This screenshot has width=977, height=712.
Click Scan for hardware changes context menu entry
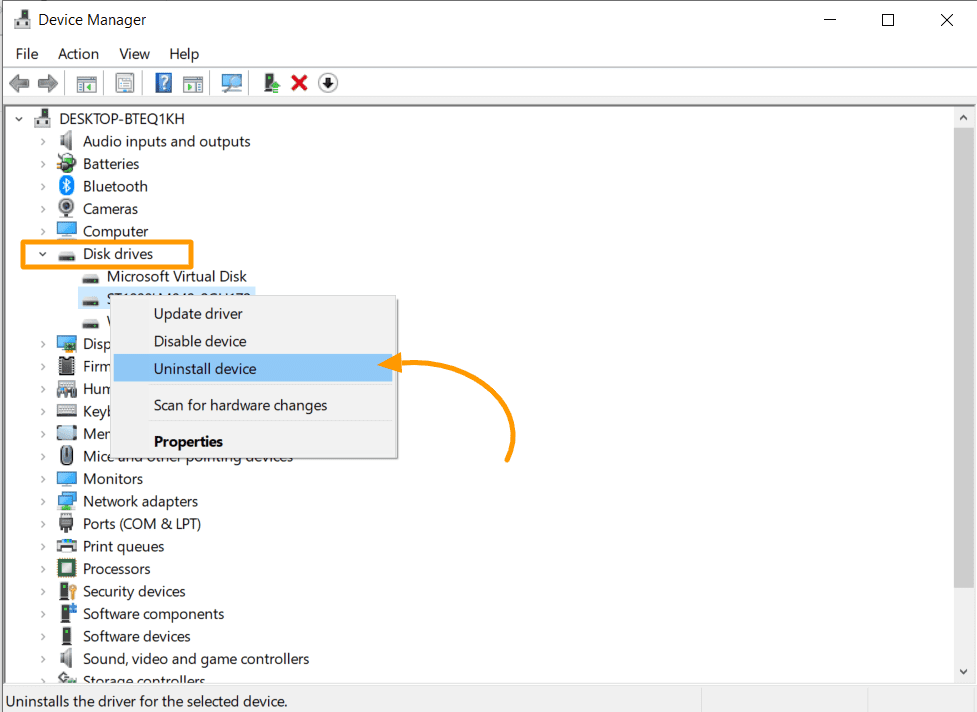tap(244, 405)
